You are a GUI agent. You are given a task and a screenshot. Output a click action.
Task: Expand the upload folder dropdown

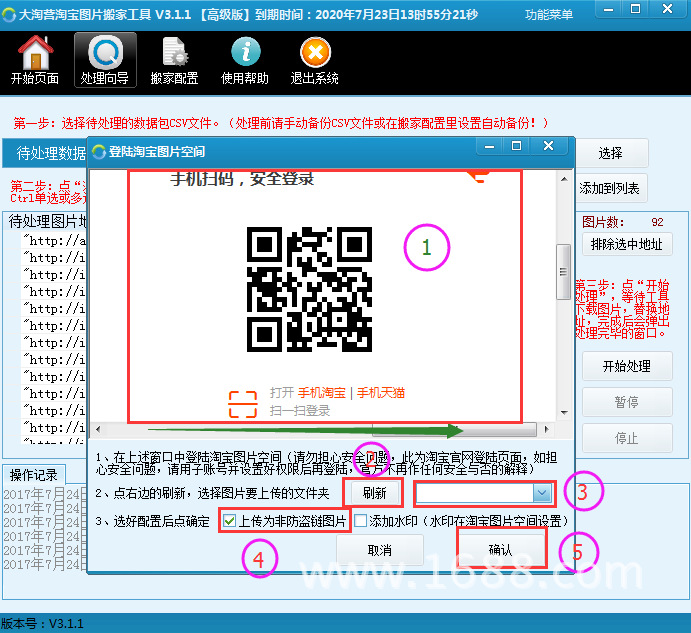542,493
